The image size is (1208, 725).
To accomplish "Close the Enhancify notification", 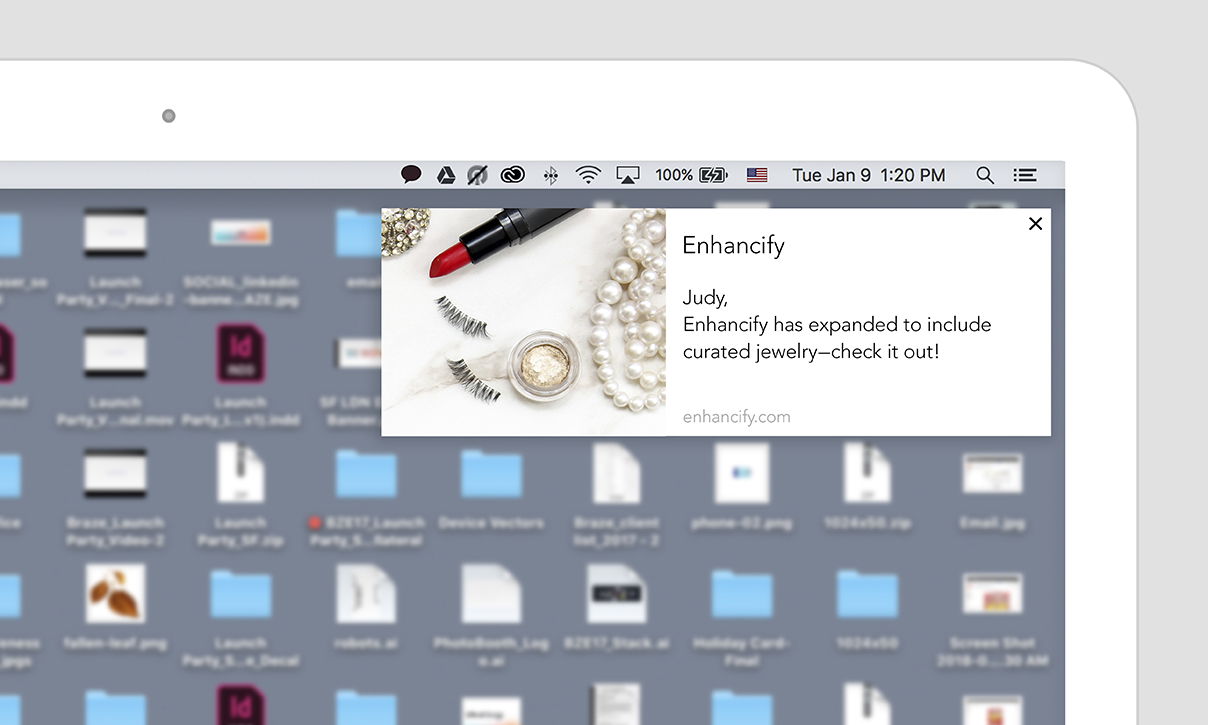I will (x=1035, y=224).
